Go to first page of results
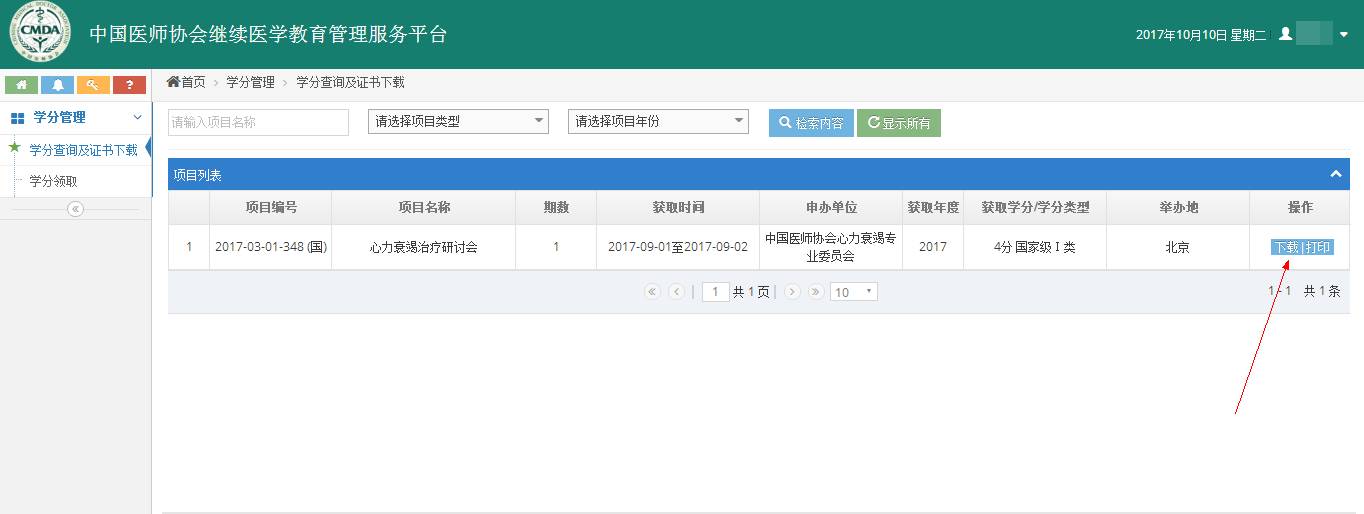1364x514 pixels. click(x=653, y=292)
